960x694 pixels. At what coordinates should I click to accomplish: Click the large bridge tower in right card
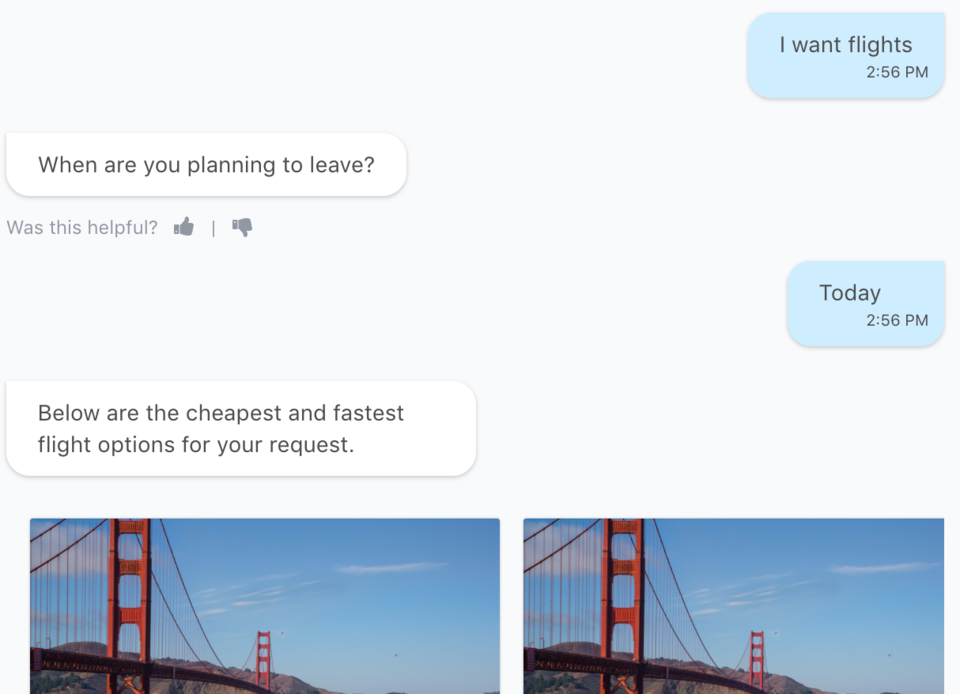coord(623,606)
